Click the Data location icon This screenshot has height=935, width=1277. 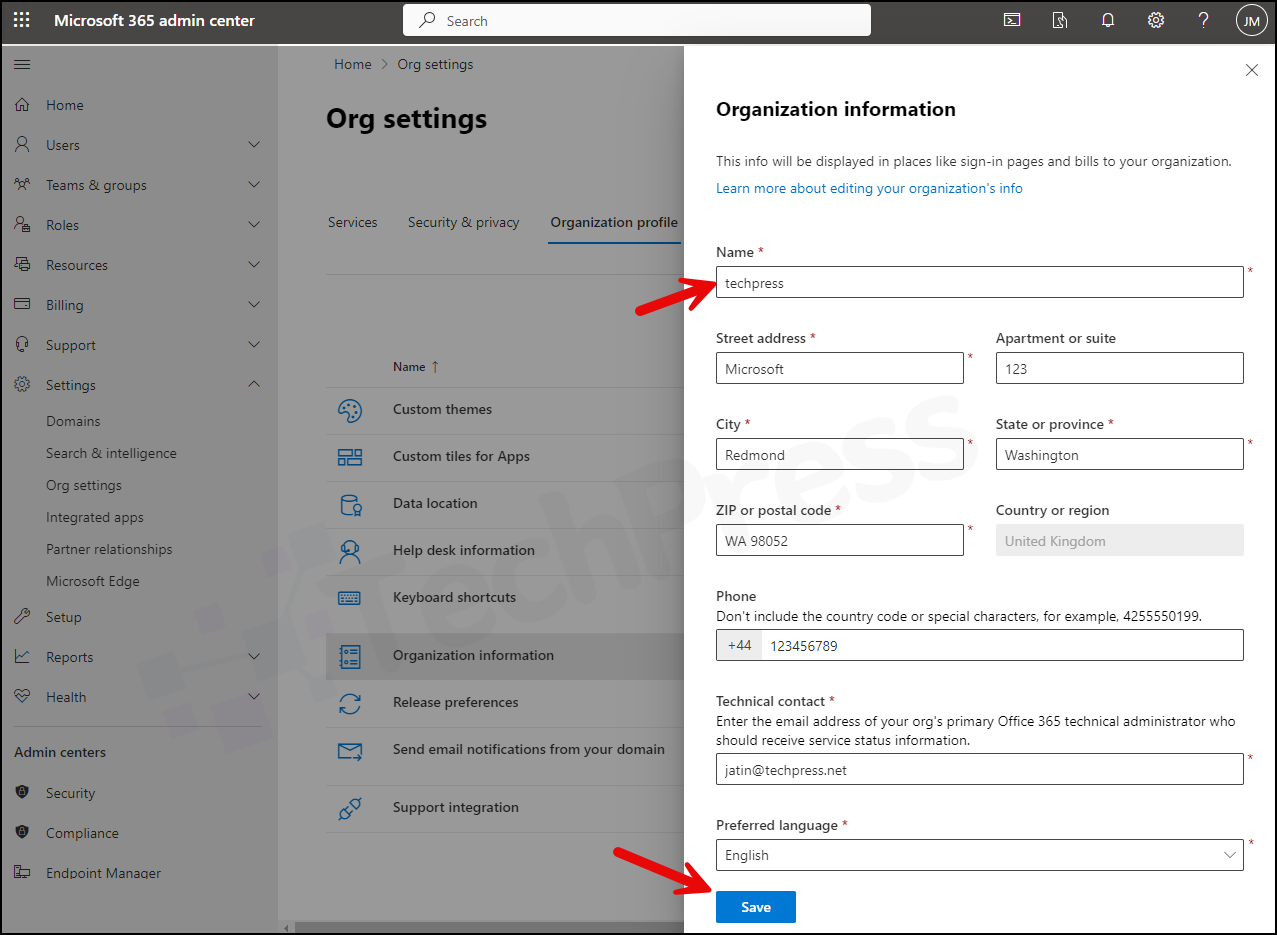click(x=350, y=504)
